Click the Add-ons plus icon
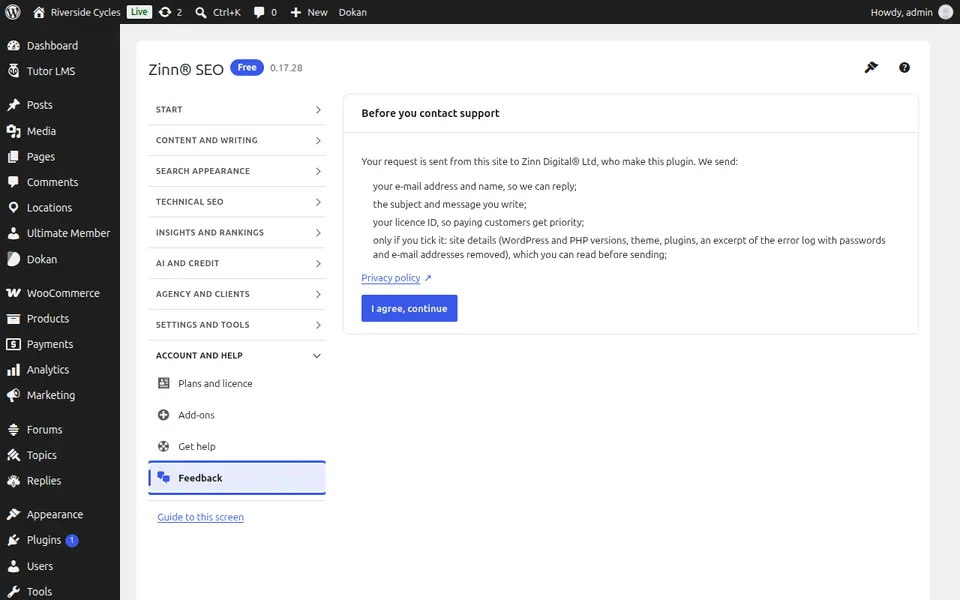960x600 pixels. (163, 415)
